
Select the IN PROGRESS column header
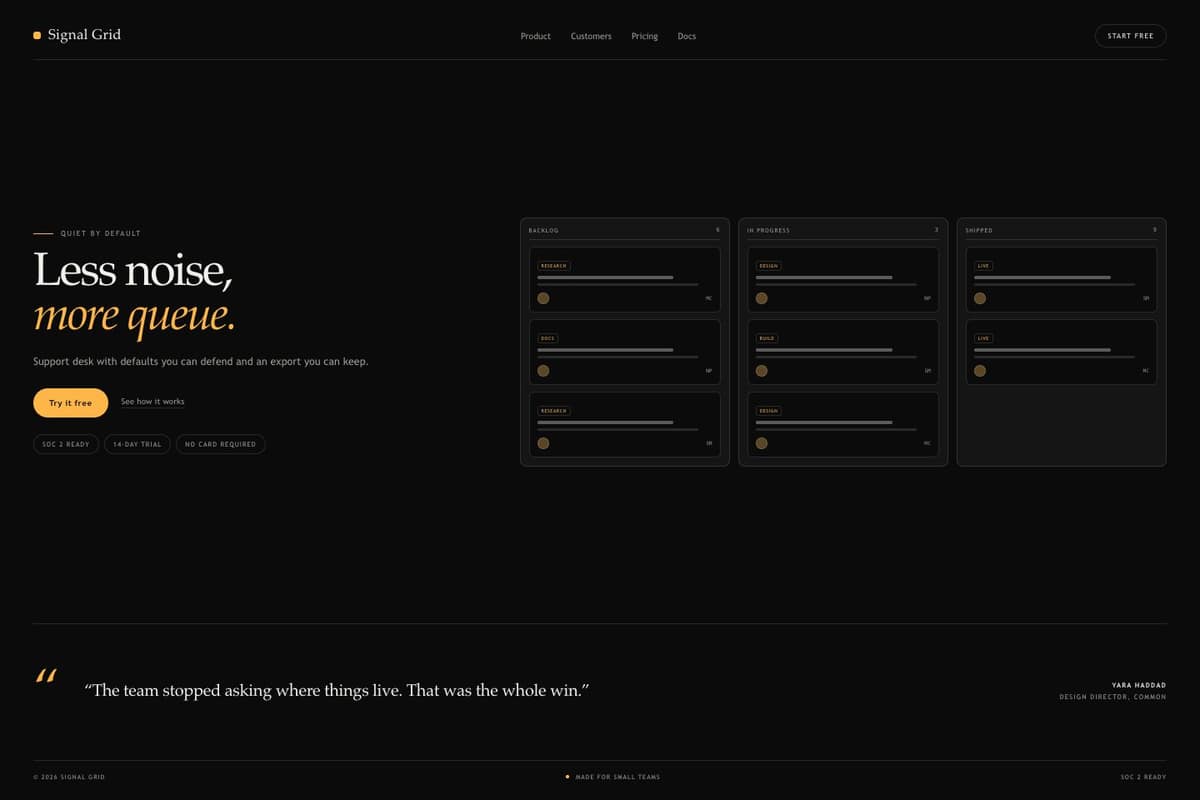(768, 231)
